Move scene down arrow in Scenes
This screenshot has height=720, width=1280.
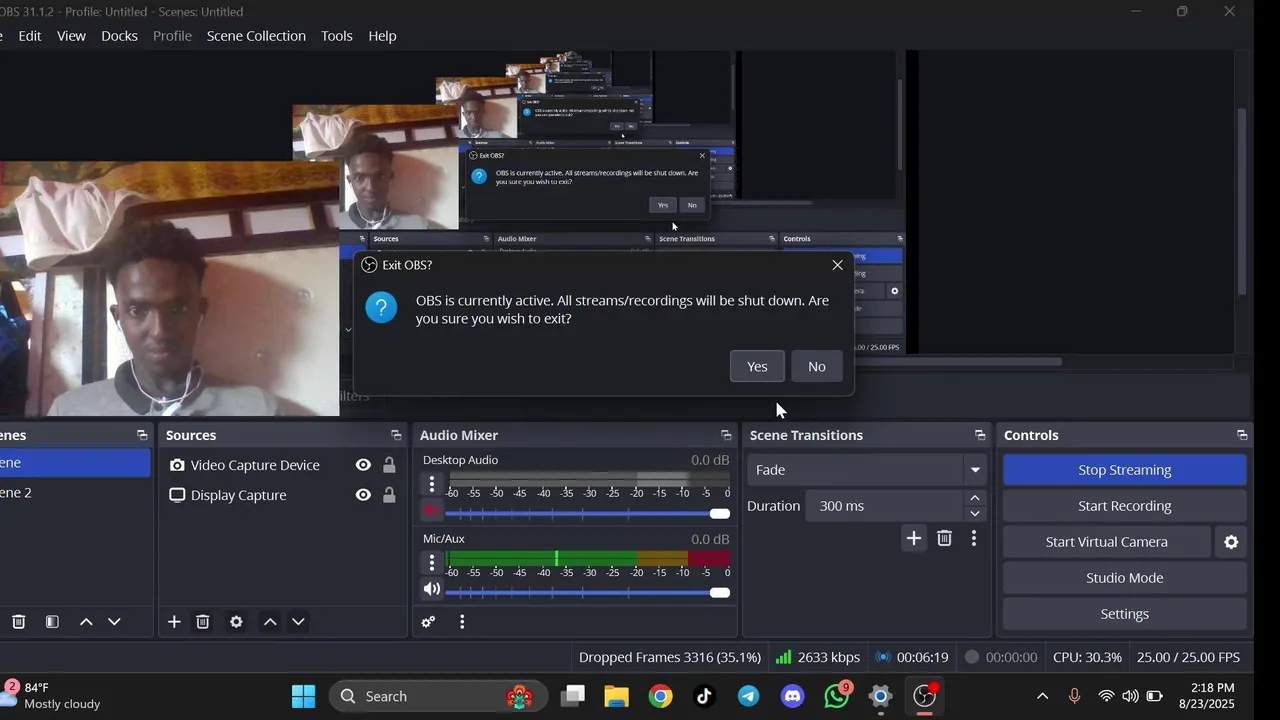tap(114, 622)
